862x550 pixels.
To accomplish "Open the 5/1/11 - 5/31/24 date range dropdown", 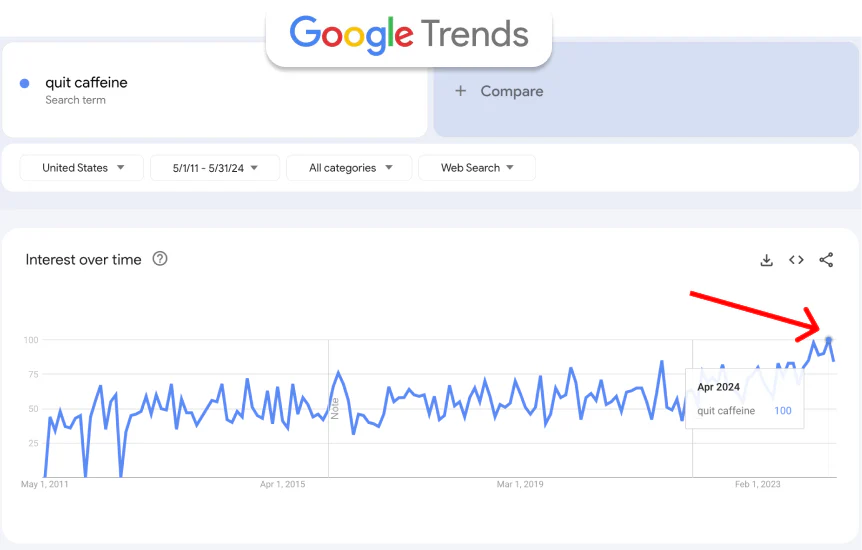I will [215, 168].
